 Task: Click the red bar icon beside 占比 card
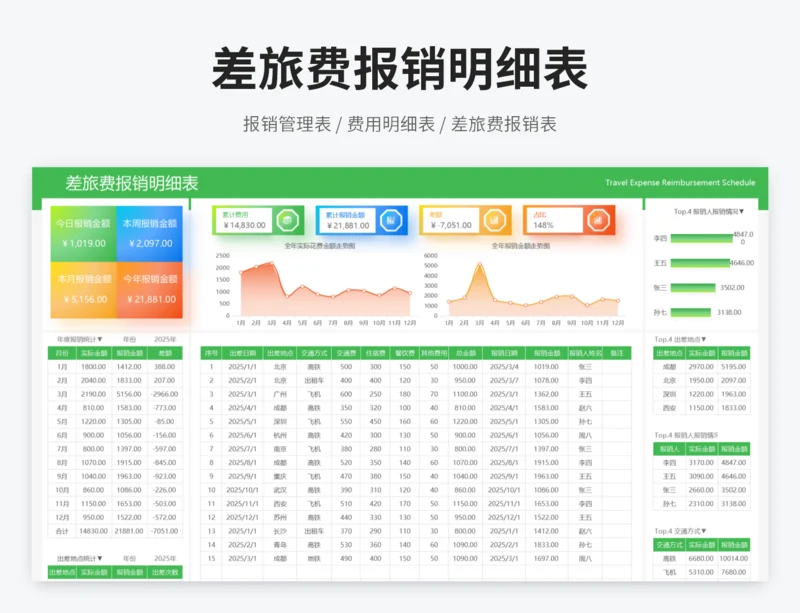click(598, 220)
